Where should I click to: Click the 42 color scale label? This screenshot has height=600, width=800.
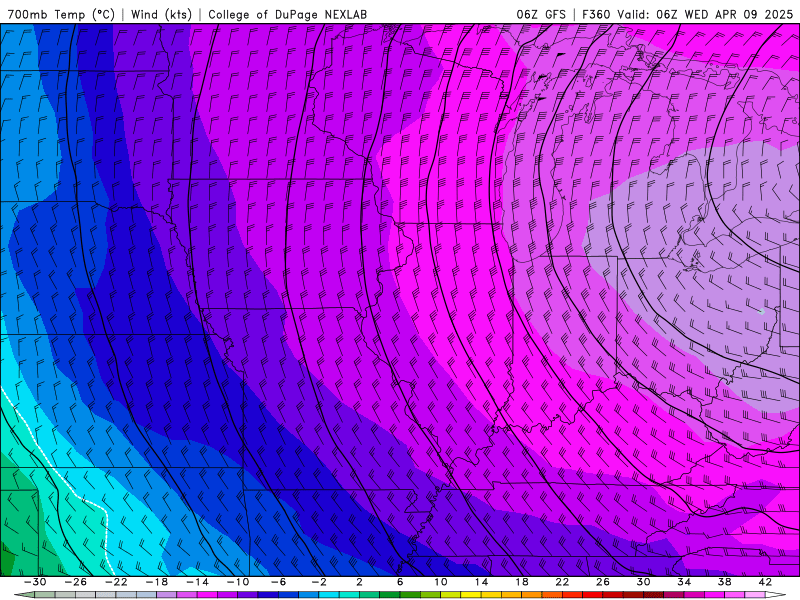pos(765,582)
